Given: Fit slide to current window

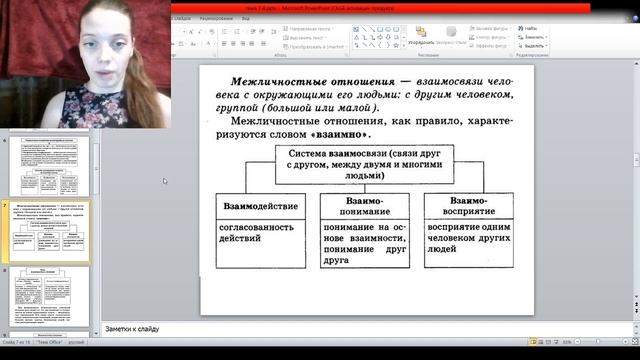Looking at the screenshot, I should pyautogui.click(x=635, y=342).
